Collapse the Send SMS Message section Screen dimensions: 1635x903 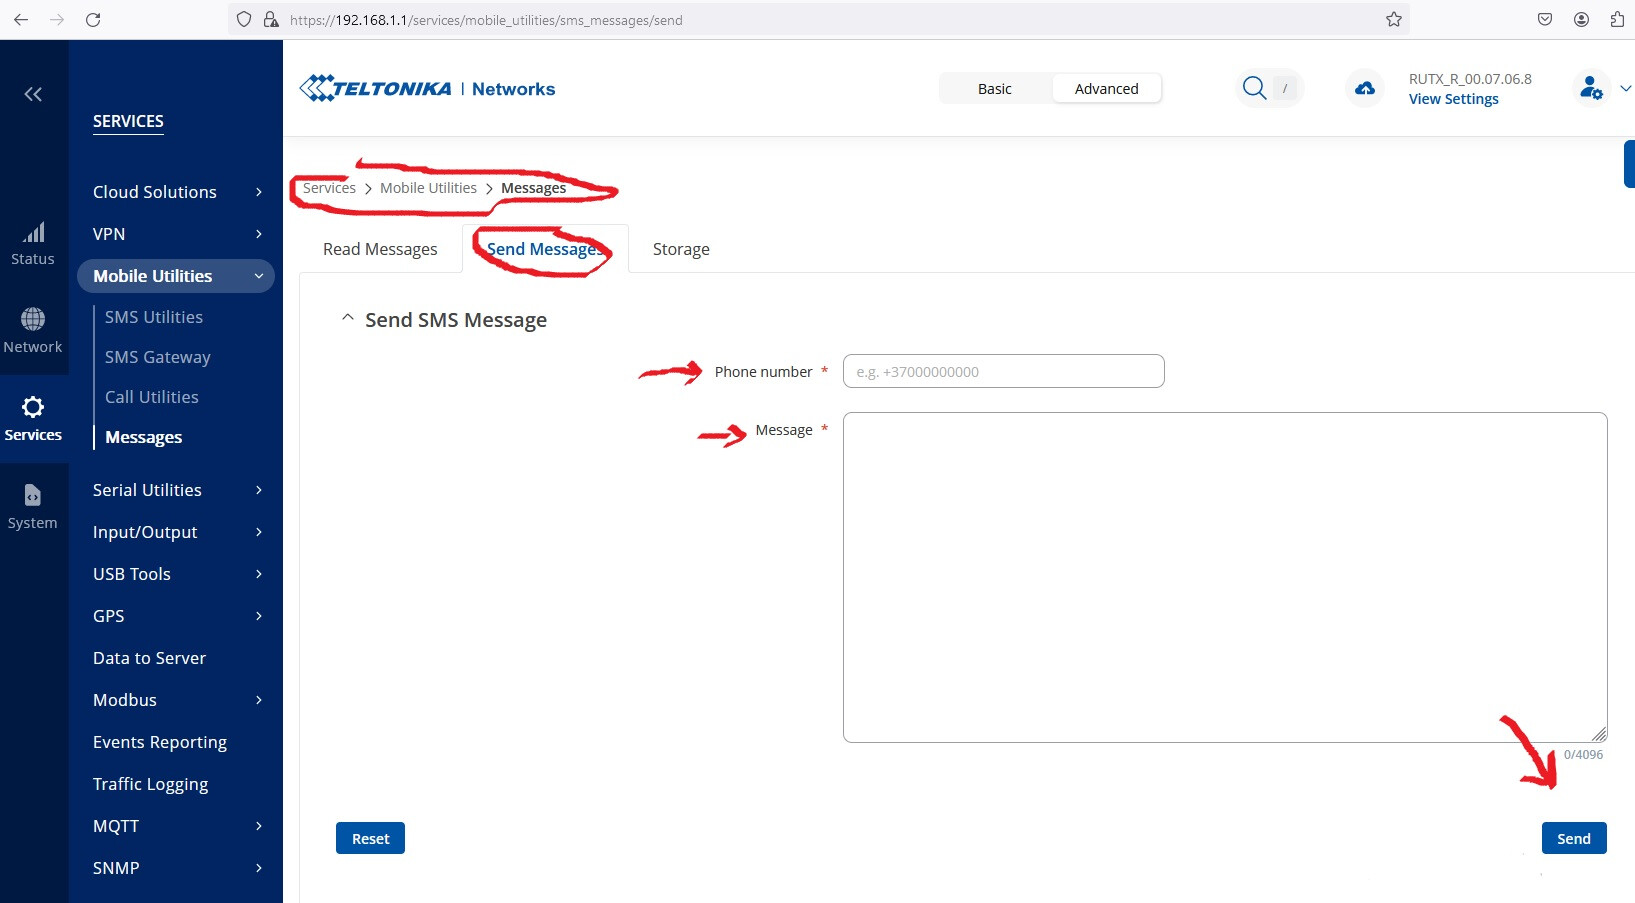[x=348, y=318]
